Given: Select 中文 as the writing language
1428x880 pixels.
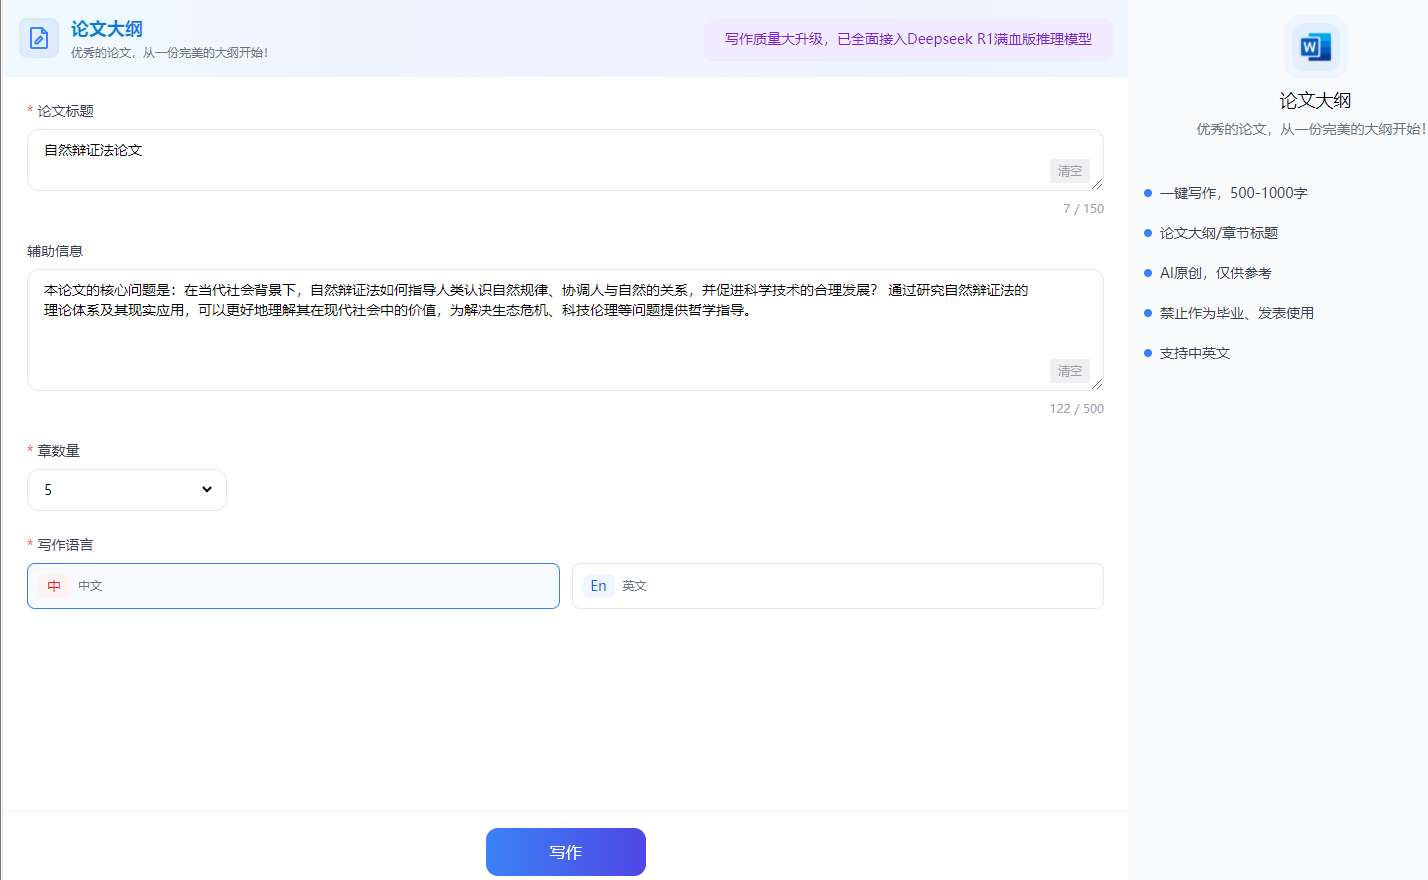Looking at the screenshot, I should (293, 586).
